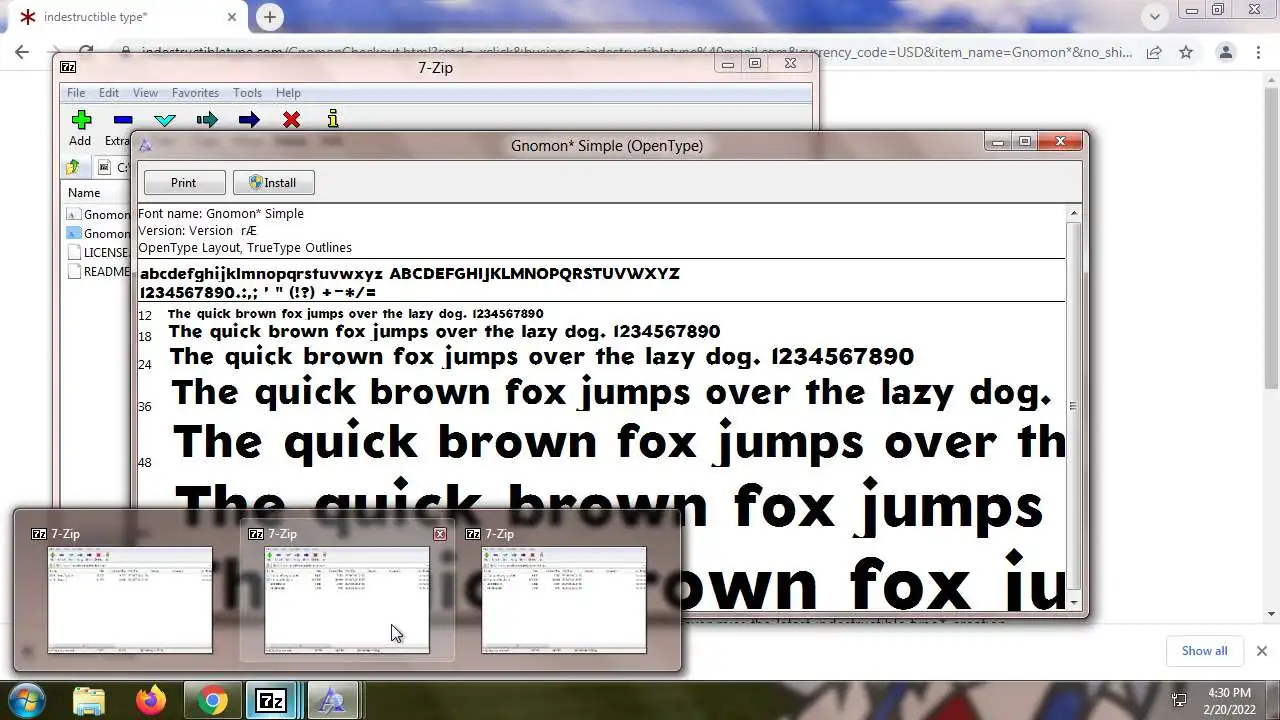Image resolution: width=1280 pixels, height=720 pixels.
Task: Click the font viewer title bar icon
Action: [x=145, y=145]
